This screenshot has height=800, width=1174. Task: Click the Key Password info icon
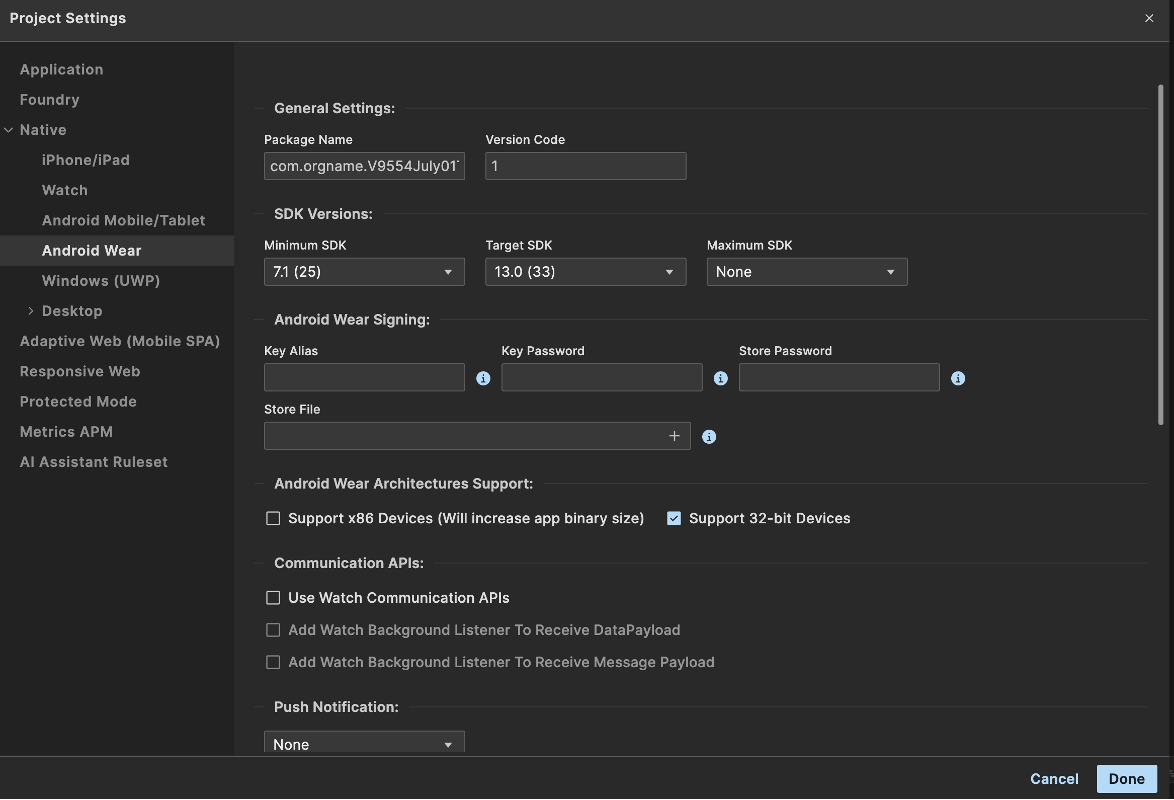[x=721, y=379]
